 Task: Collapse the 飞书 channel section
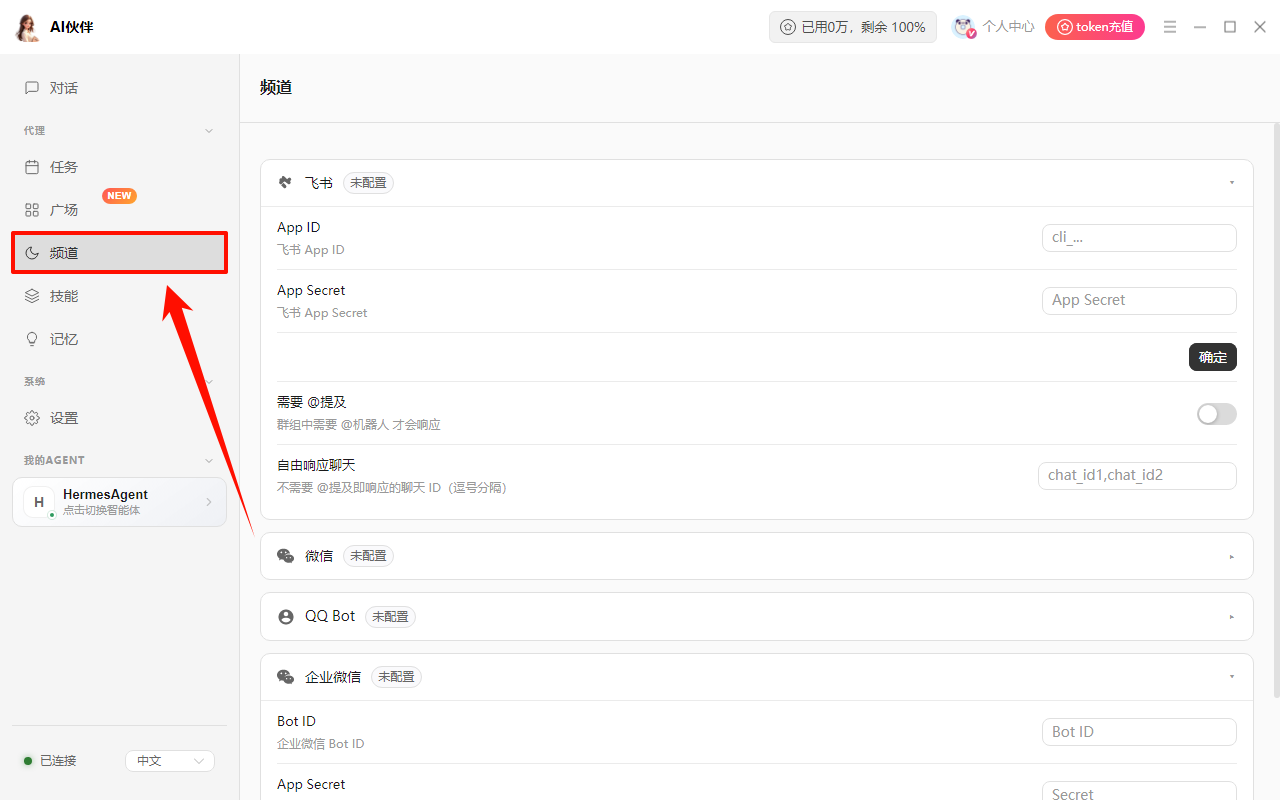pyautogui.click(x=1232, y=183)
